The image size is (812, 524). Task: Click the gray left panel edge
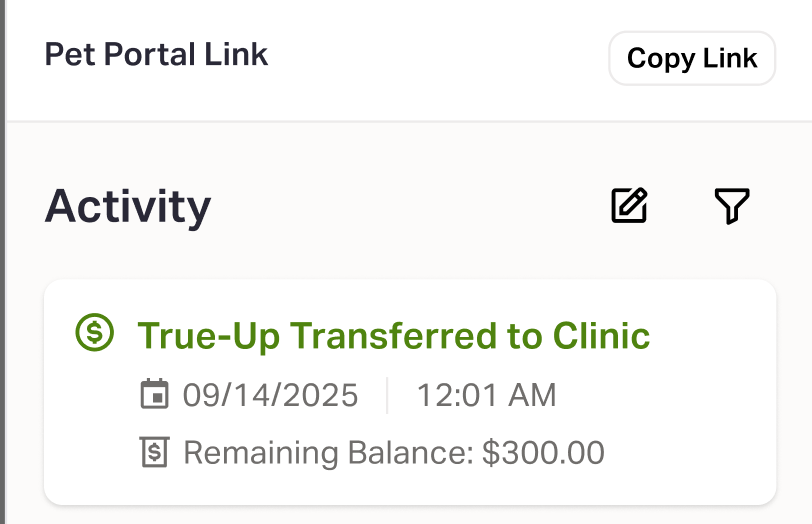3,262
